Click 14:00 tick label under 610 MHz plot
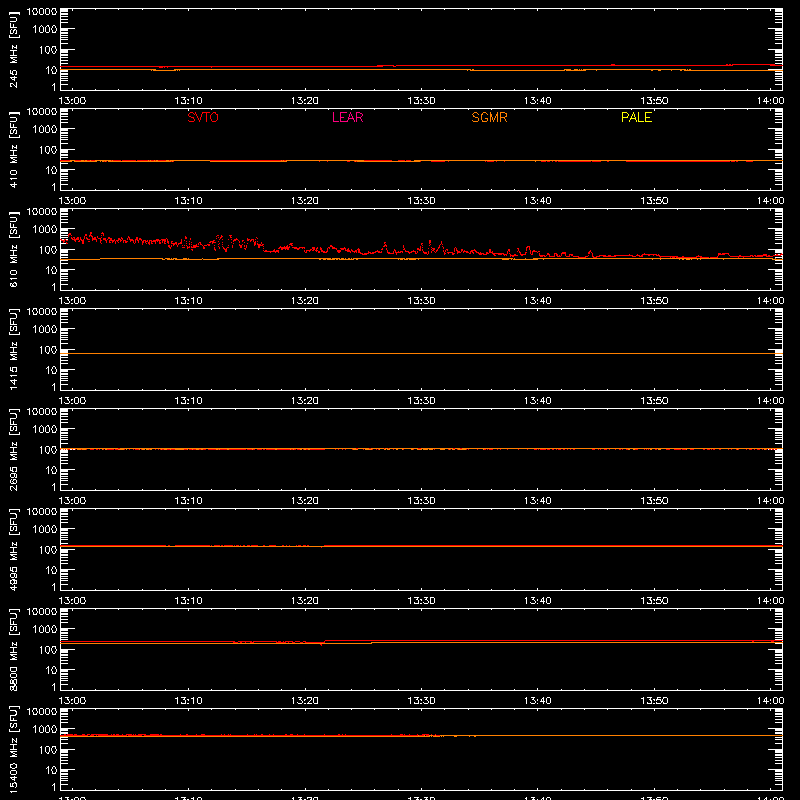 (770, 301)
